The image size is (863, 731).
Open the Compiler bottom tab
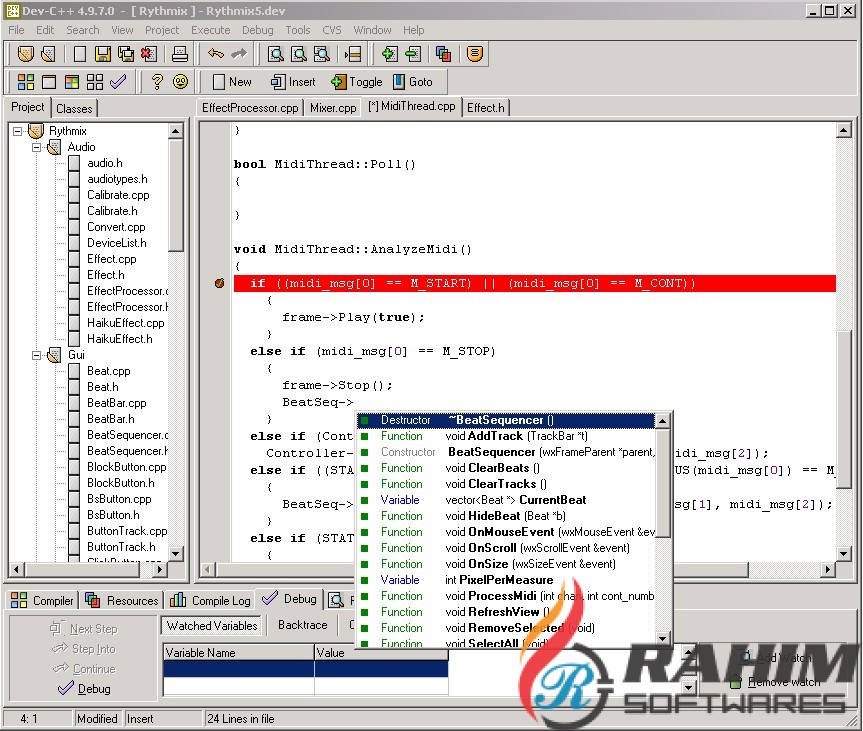tap(42, 601)
